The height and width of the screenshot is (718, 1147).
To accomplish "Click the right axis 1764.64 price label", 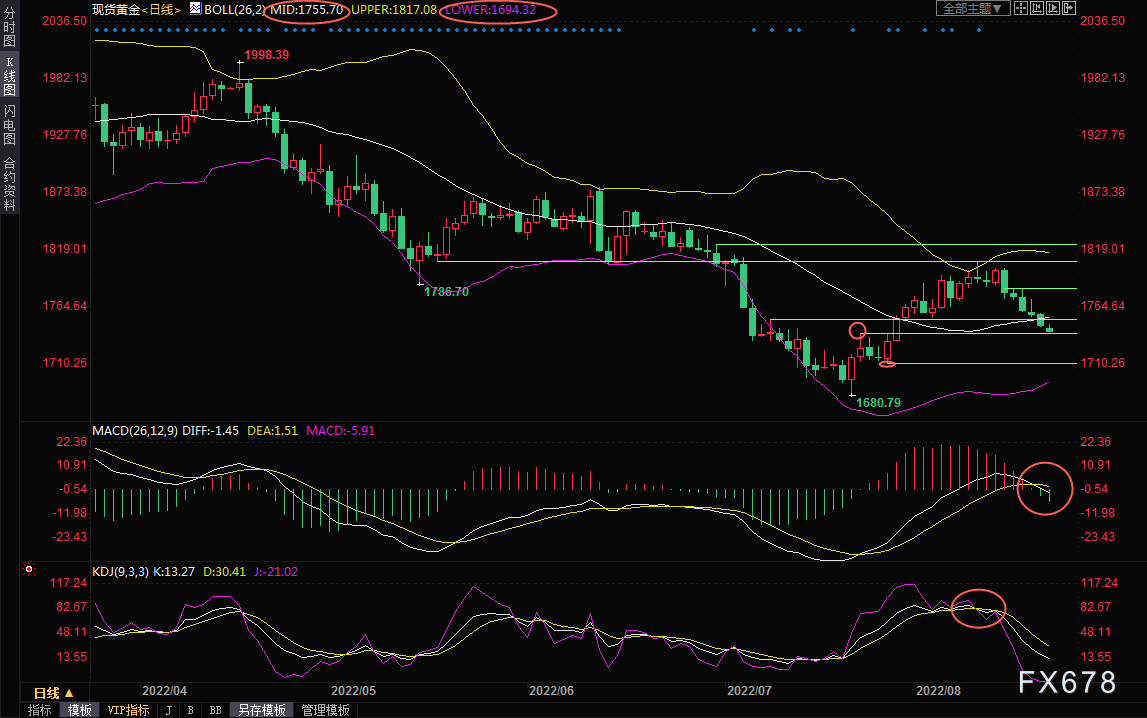I will 1103,306.
